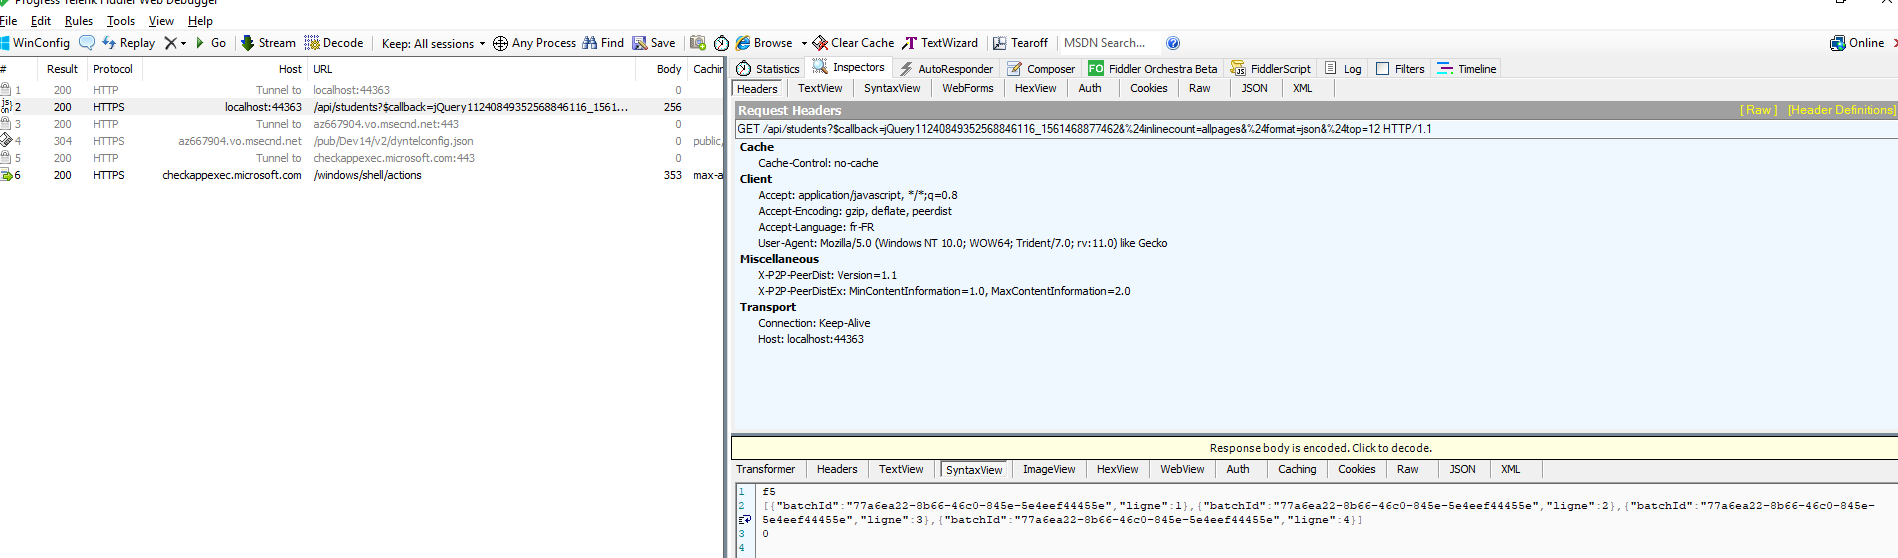Open the TextWizard tool
The image size is (1898, 558).
click(940, 43)
